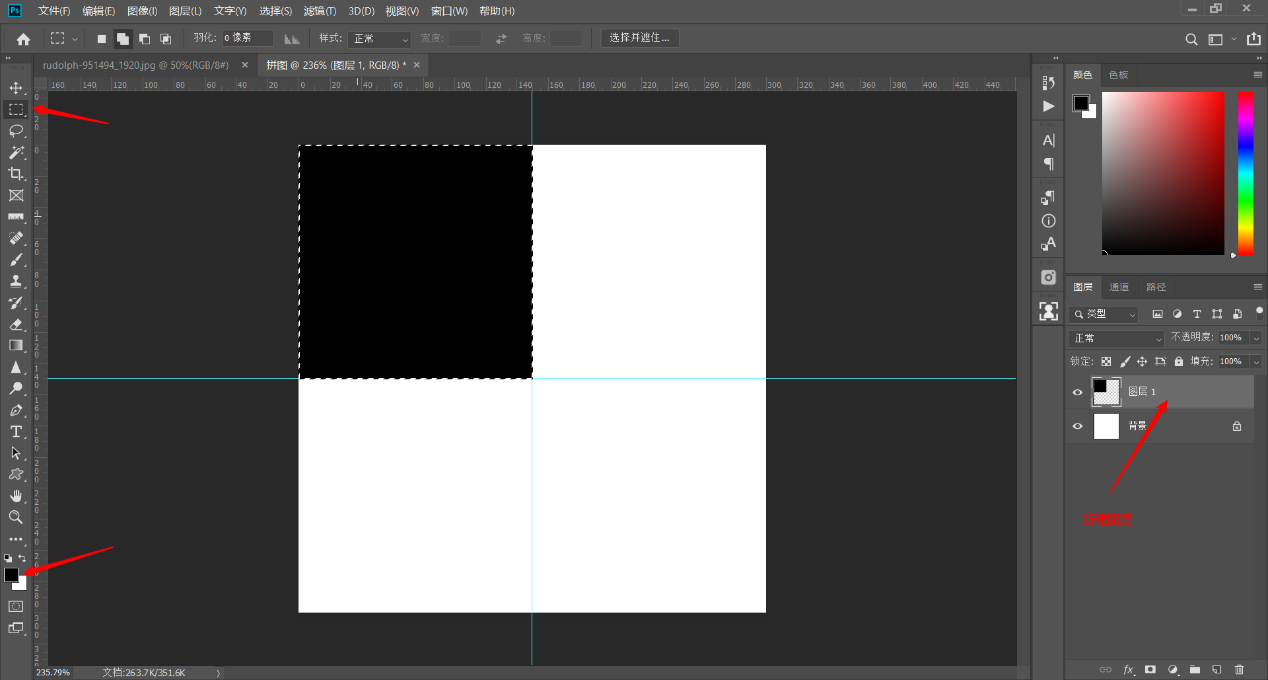Hide the 背景 layer
1268x680 pixels.
pos(1077,426)
